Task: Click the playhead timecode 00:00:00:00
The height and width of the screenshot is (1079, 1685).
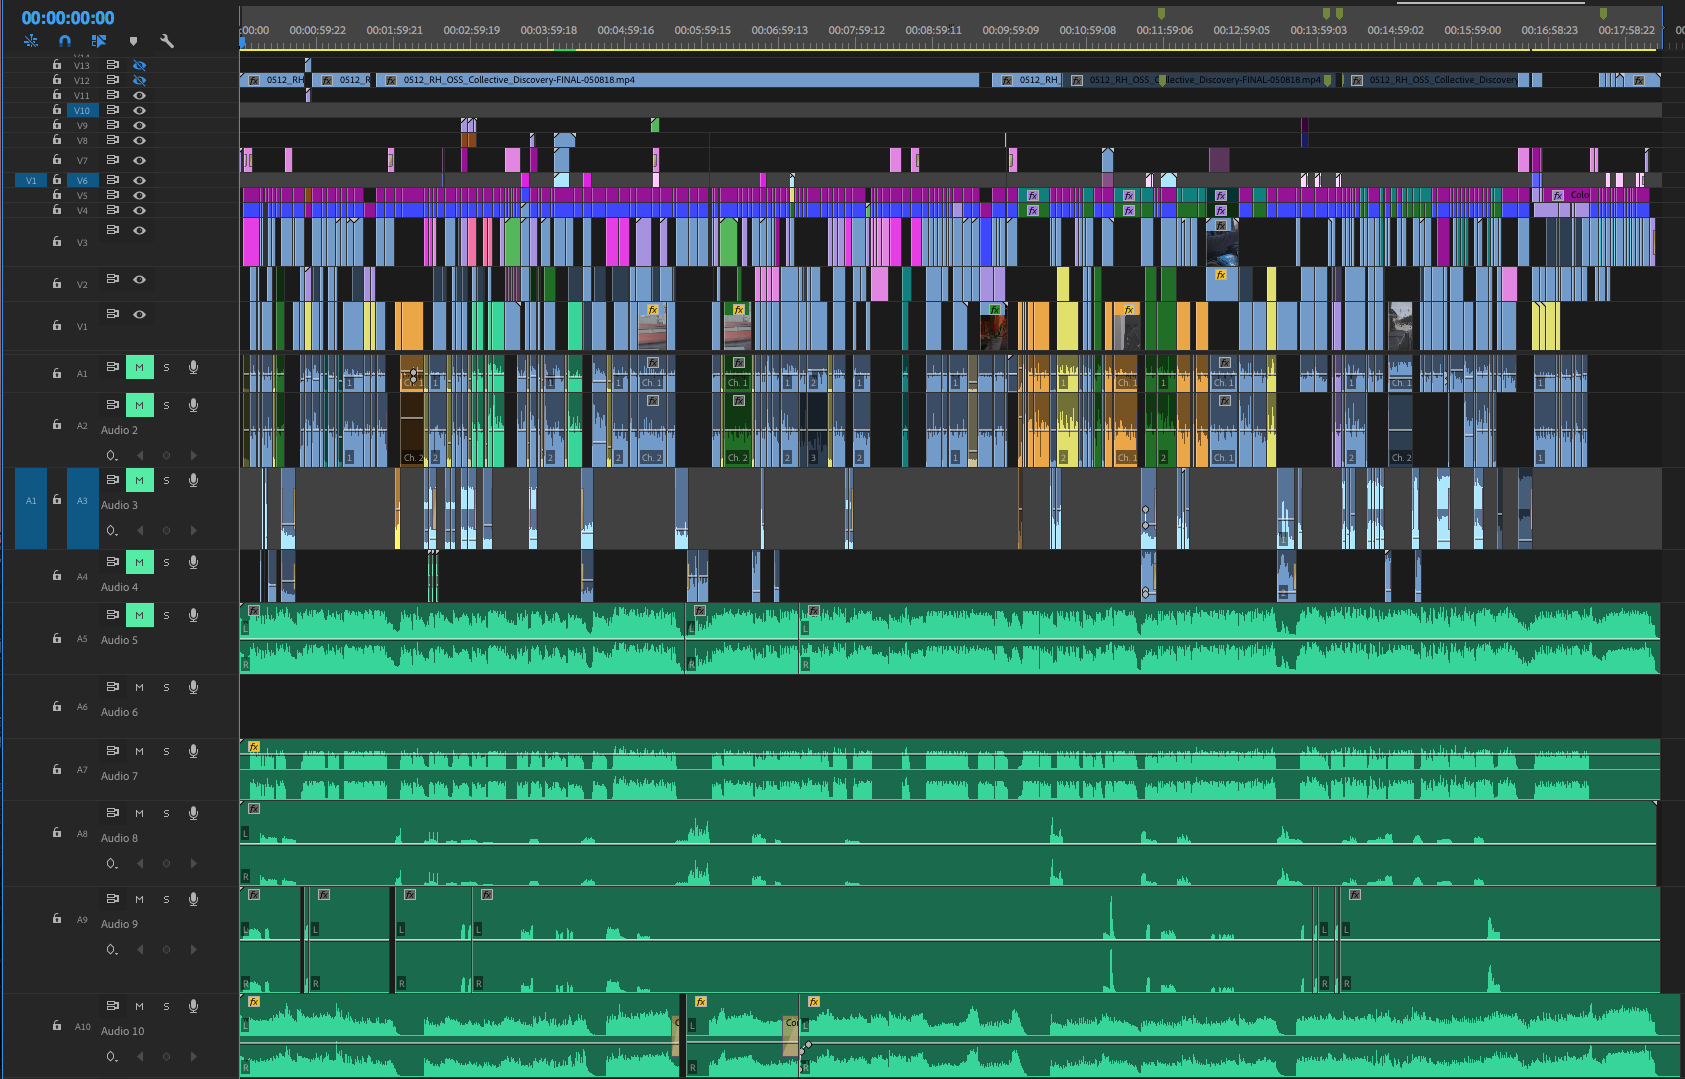Action: click(x=68, y=18)
